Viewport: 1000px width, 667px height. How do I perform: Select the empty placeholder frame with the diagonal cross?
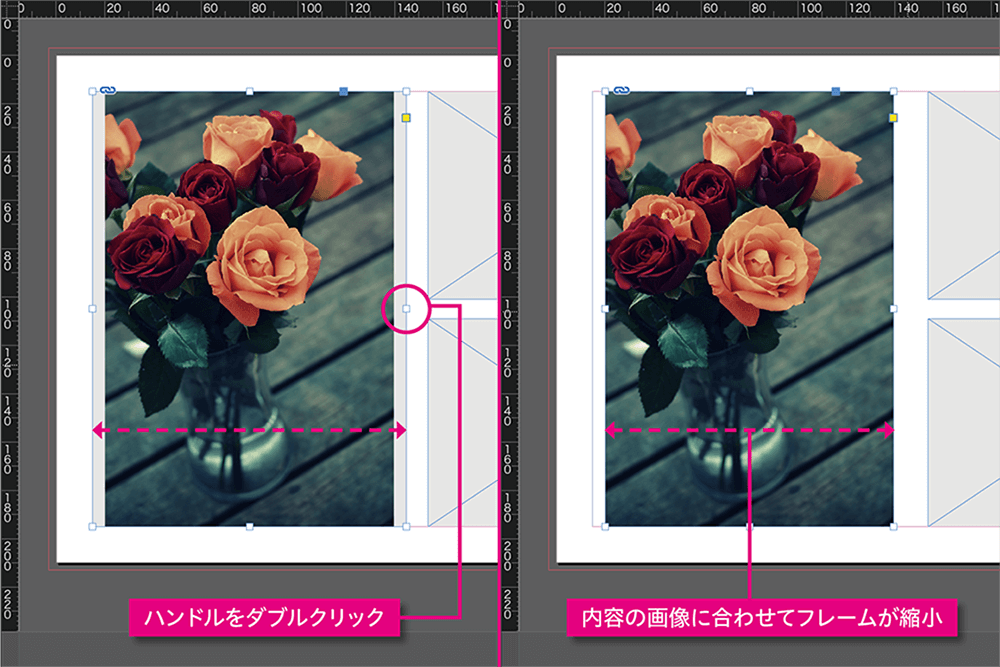(460, 190)
